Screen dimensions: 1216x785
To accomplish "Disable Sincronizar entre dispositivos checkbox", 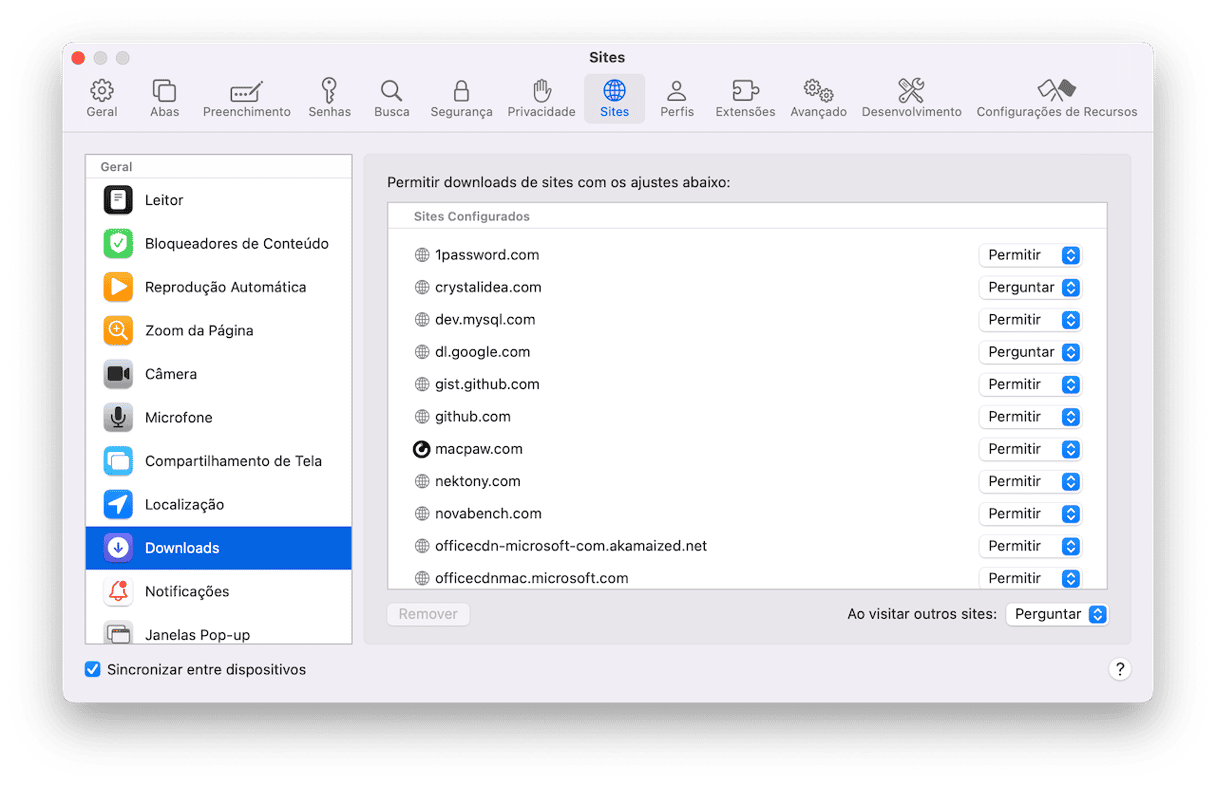I will (x=93, y=670).
